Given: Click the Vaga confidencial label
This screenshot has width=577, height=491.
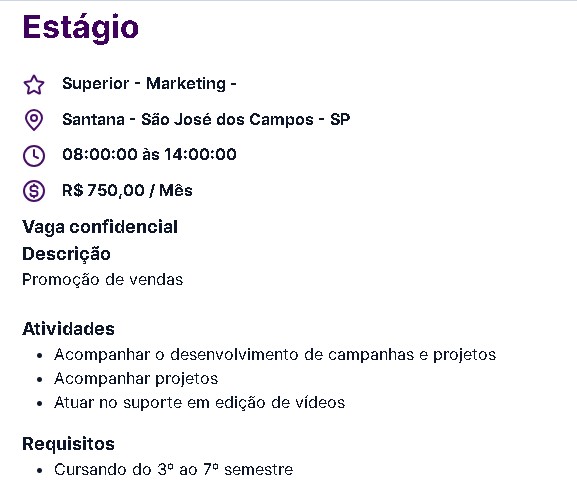Looking at the screenshot, I should coord(100,227).
